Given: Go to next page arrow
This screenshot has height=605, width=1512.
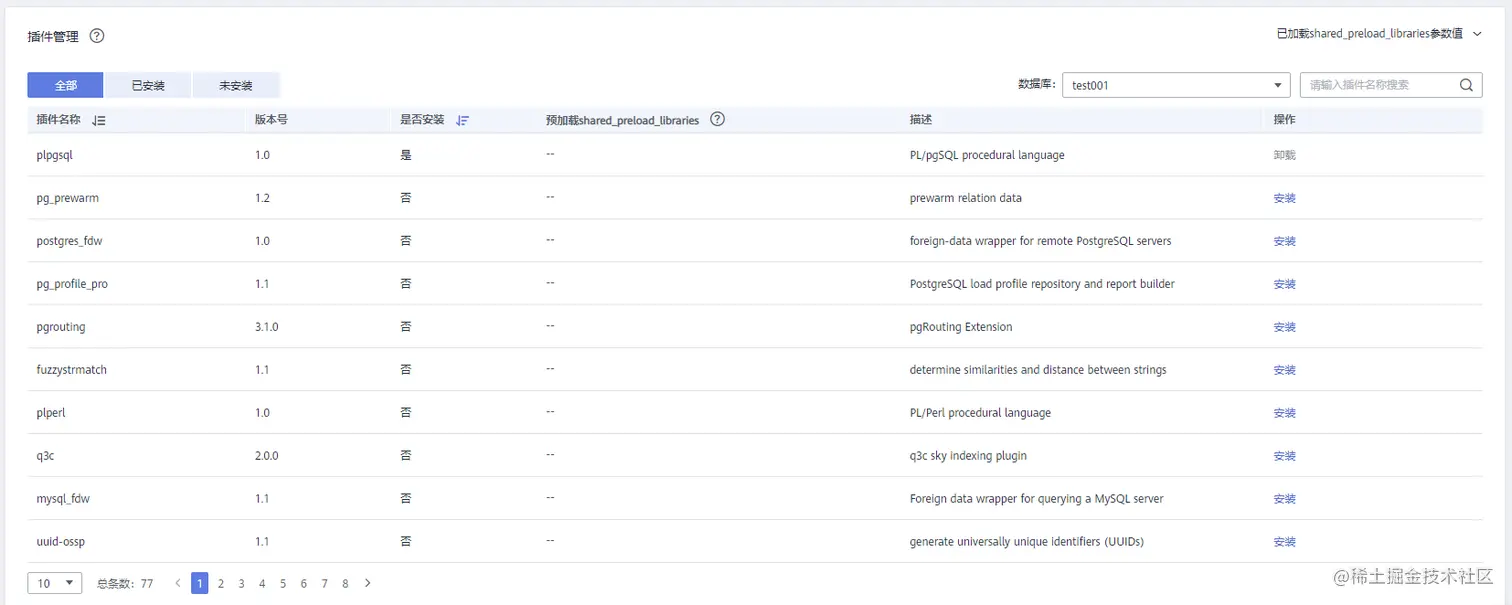Looking at the screenshot, I should tap(367, 583).
